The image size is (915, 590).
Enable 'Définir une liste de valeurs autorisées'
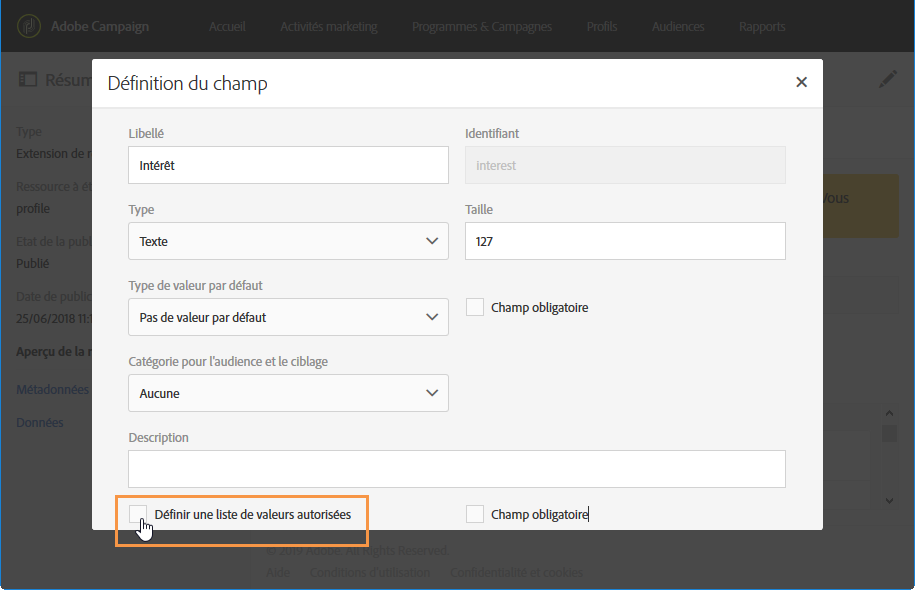(138, 515)
